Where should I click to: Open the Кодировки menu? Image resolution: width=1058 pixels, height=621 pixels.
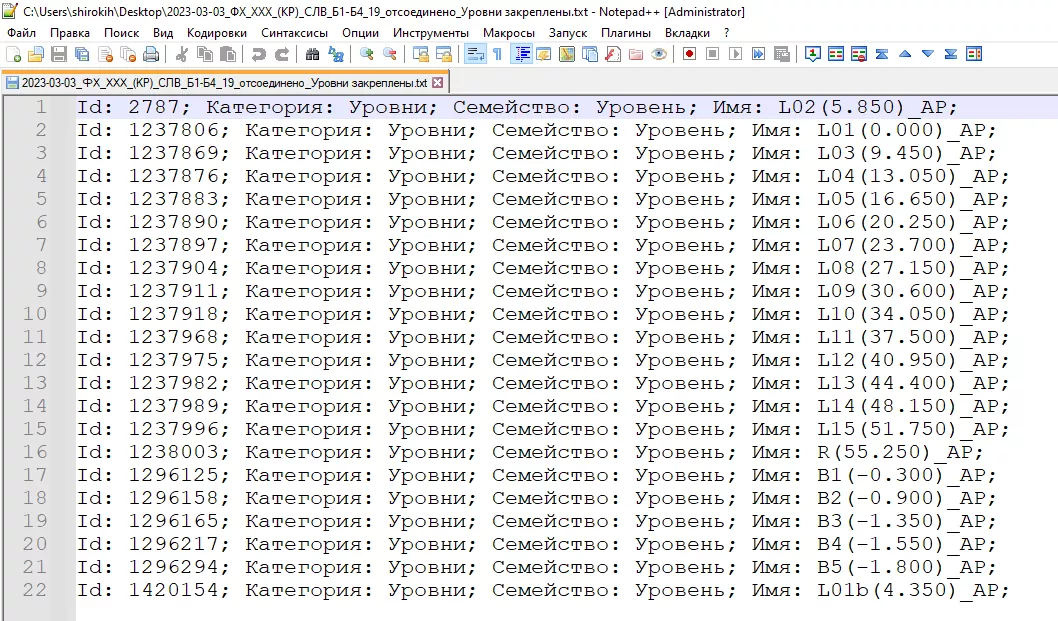pyautogui.click(x=216, y=32)
